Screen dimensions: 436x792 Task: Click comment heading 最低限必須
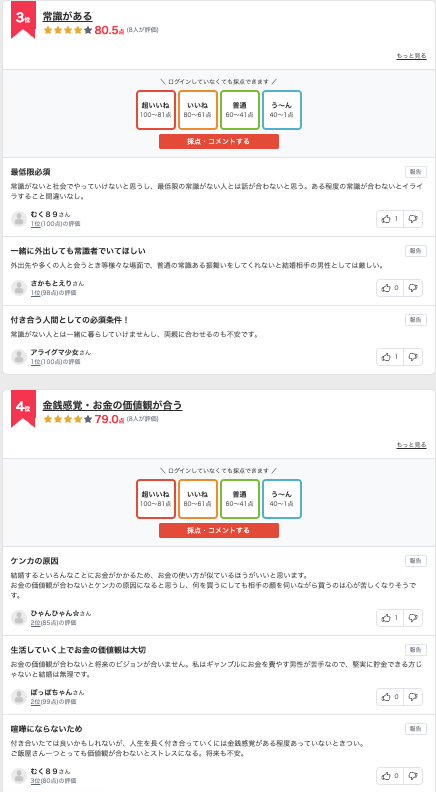tap(30, 172)
